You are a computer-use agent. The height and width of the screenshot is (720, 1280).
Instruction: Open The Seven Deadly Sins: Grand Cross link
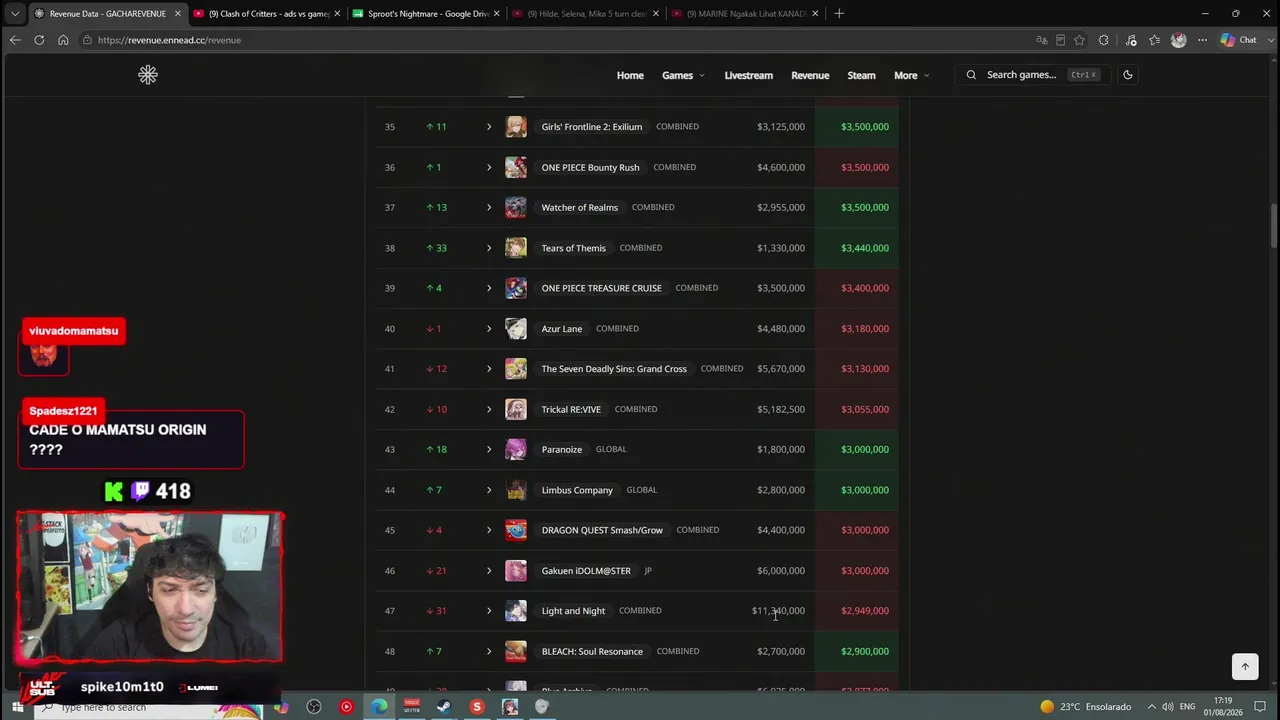(614, 369)
